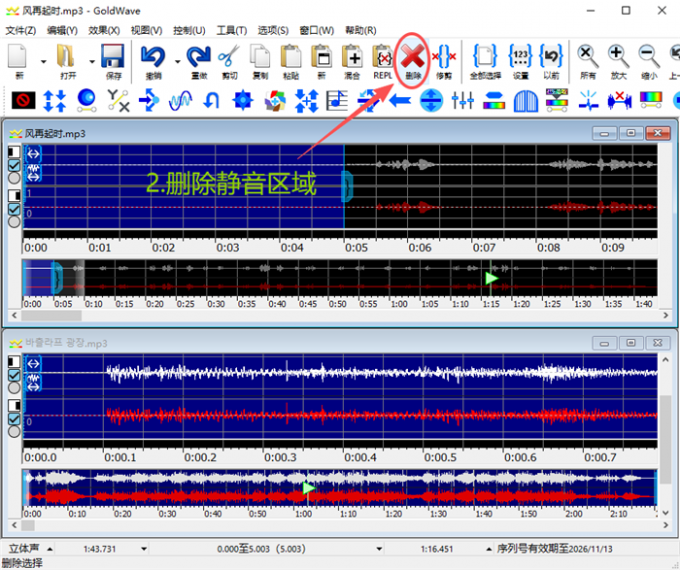This screenshot has height=570, width=680.
Task: Click the red X Delete (删除) toolbar button
Action: (413, 57)
